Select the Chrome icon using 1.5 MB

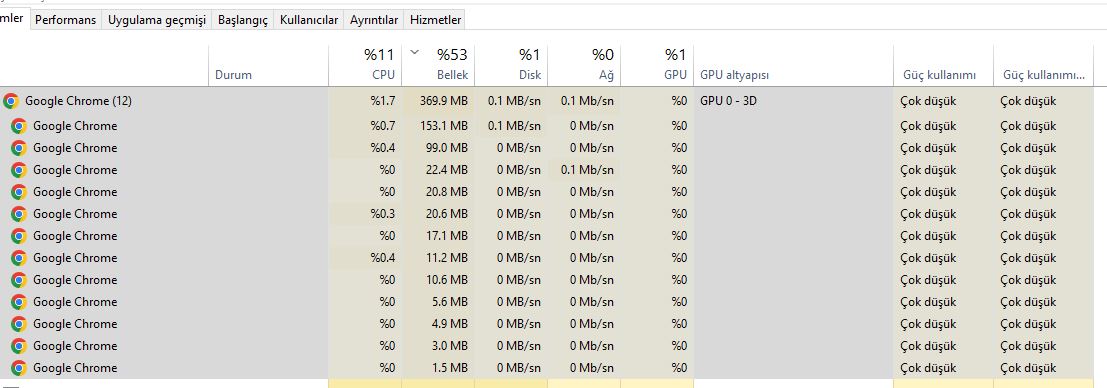(19, 368)
